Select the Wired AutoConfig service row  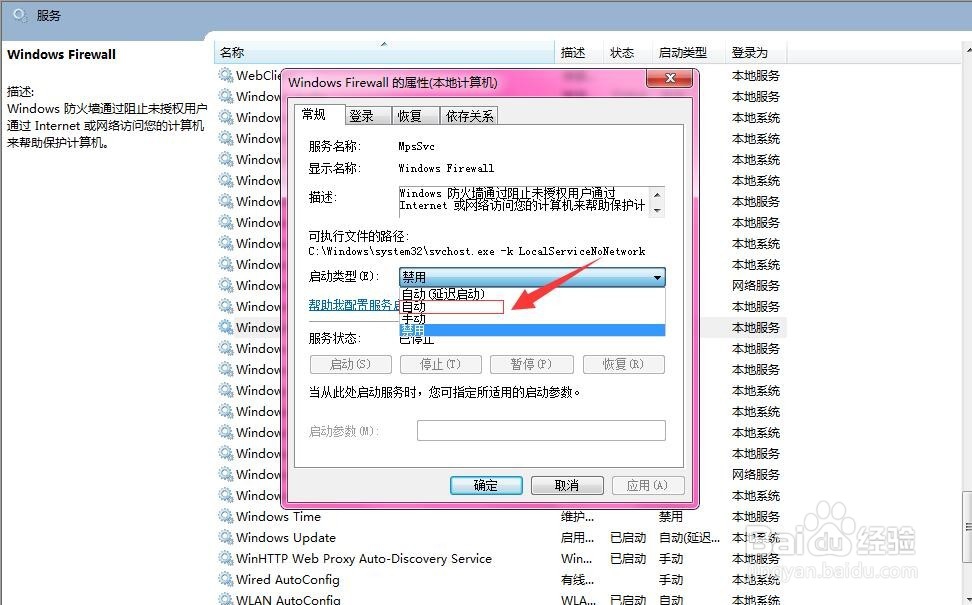(501, 580)
